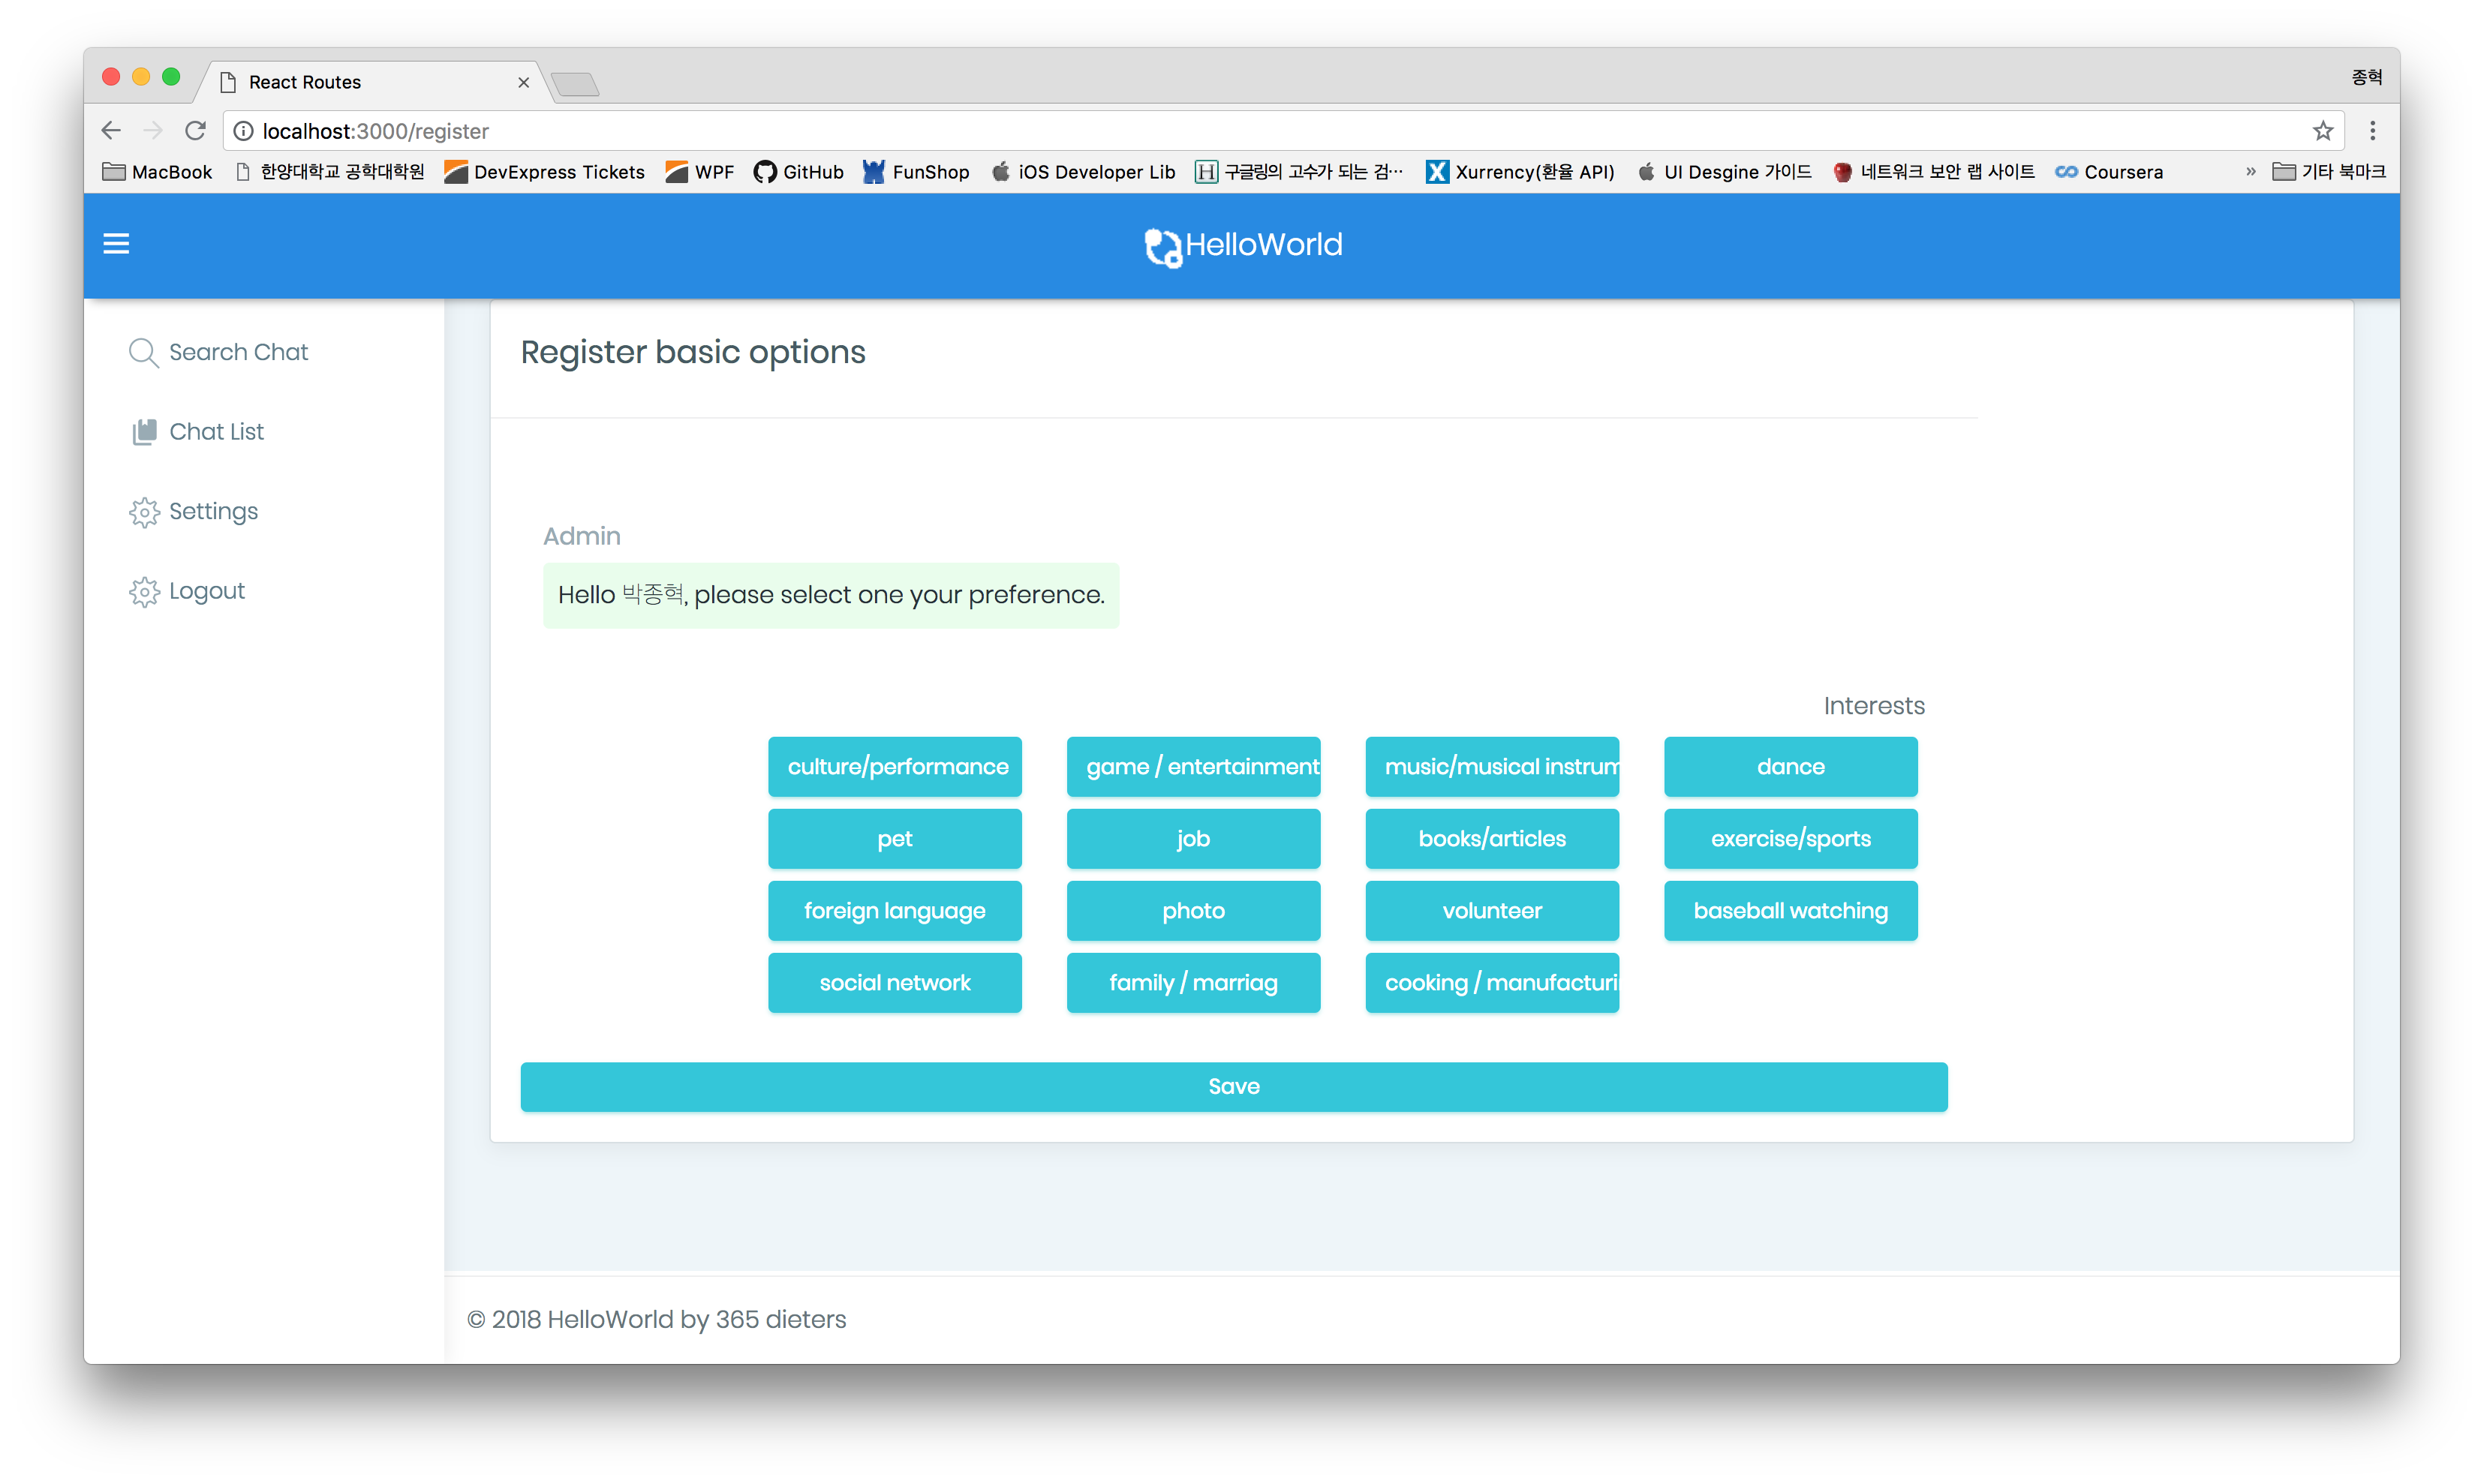Click the Chat List sidebar icon
Image resolution: width=2484 pixels, height=1484 pixels.
tap(145, 432)
